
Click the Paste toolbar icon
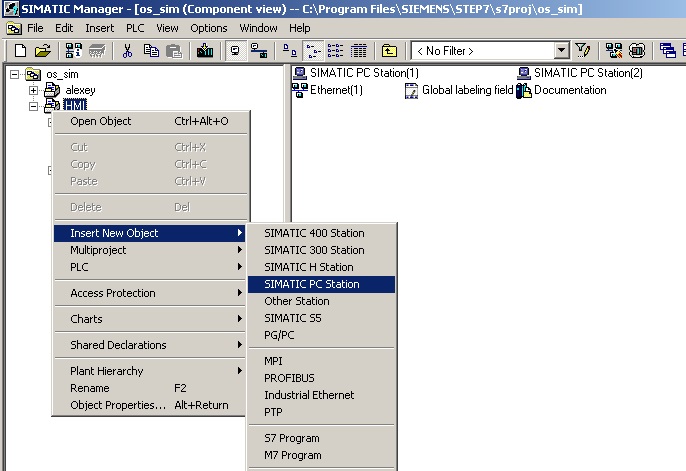click(x=174, y=51)
